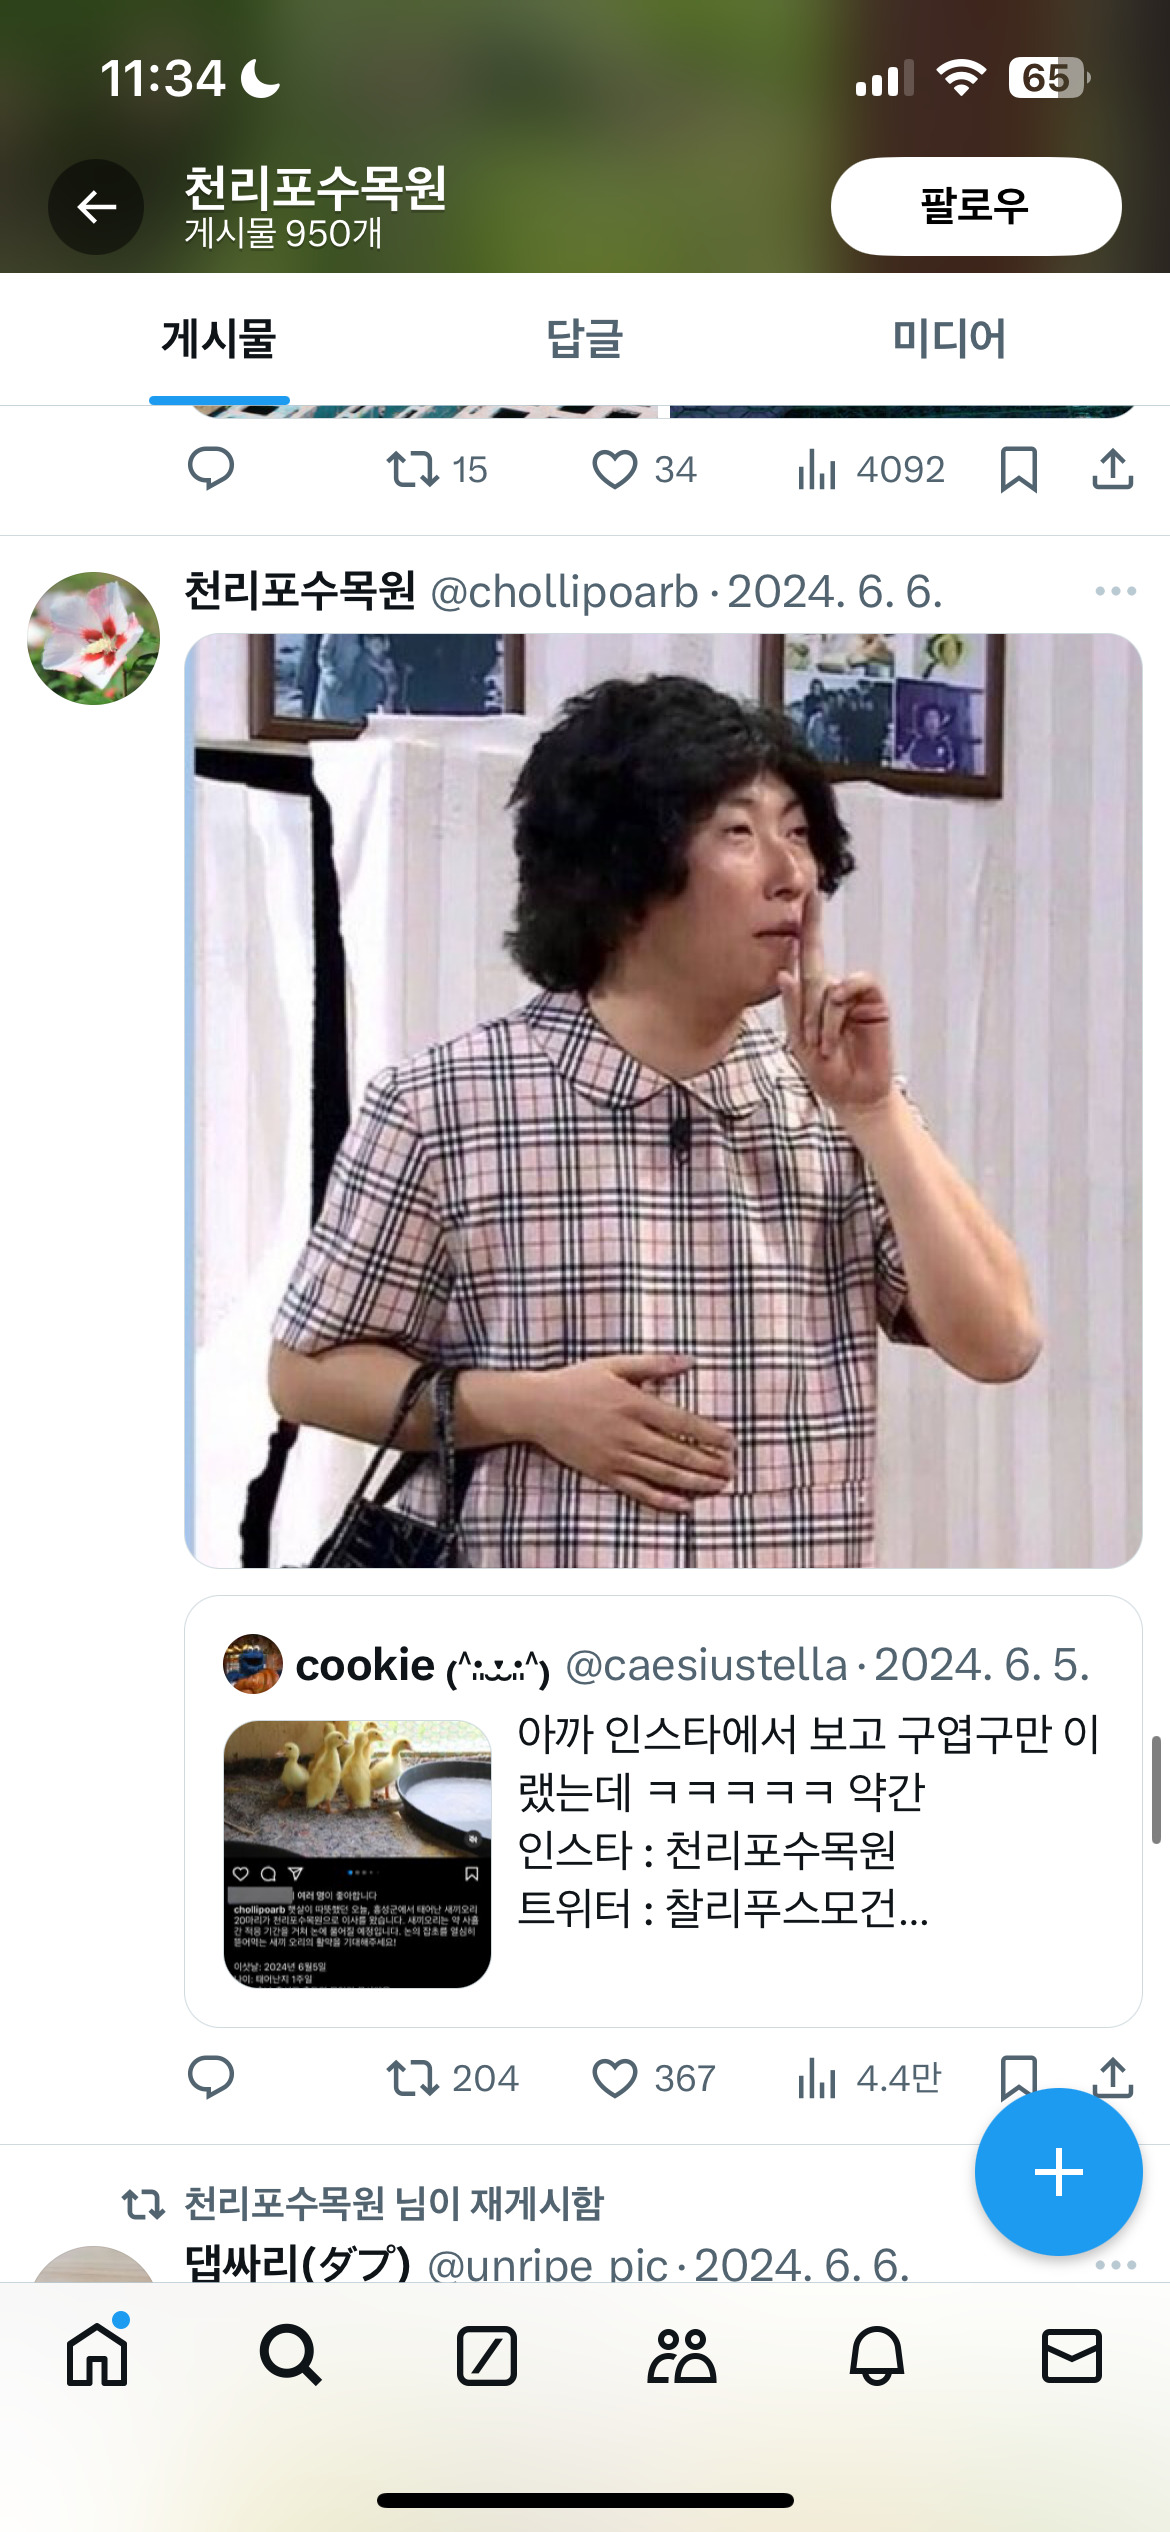Image resolution: width=1170 pixels, height=2532 pixels.
Task: Open messages envelope in bottom bar
Action: click(x=1072, y=2356)
